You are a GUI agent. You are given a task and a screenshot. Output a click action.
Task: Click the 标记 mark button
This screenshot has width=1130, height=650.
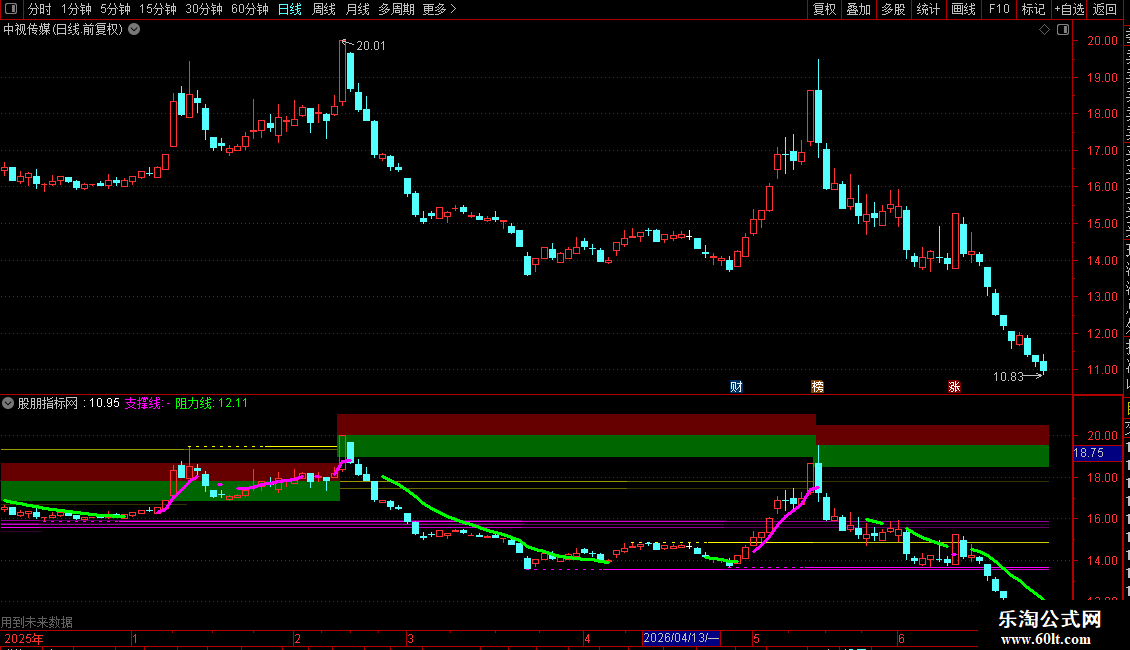(x=1033, y=9)
